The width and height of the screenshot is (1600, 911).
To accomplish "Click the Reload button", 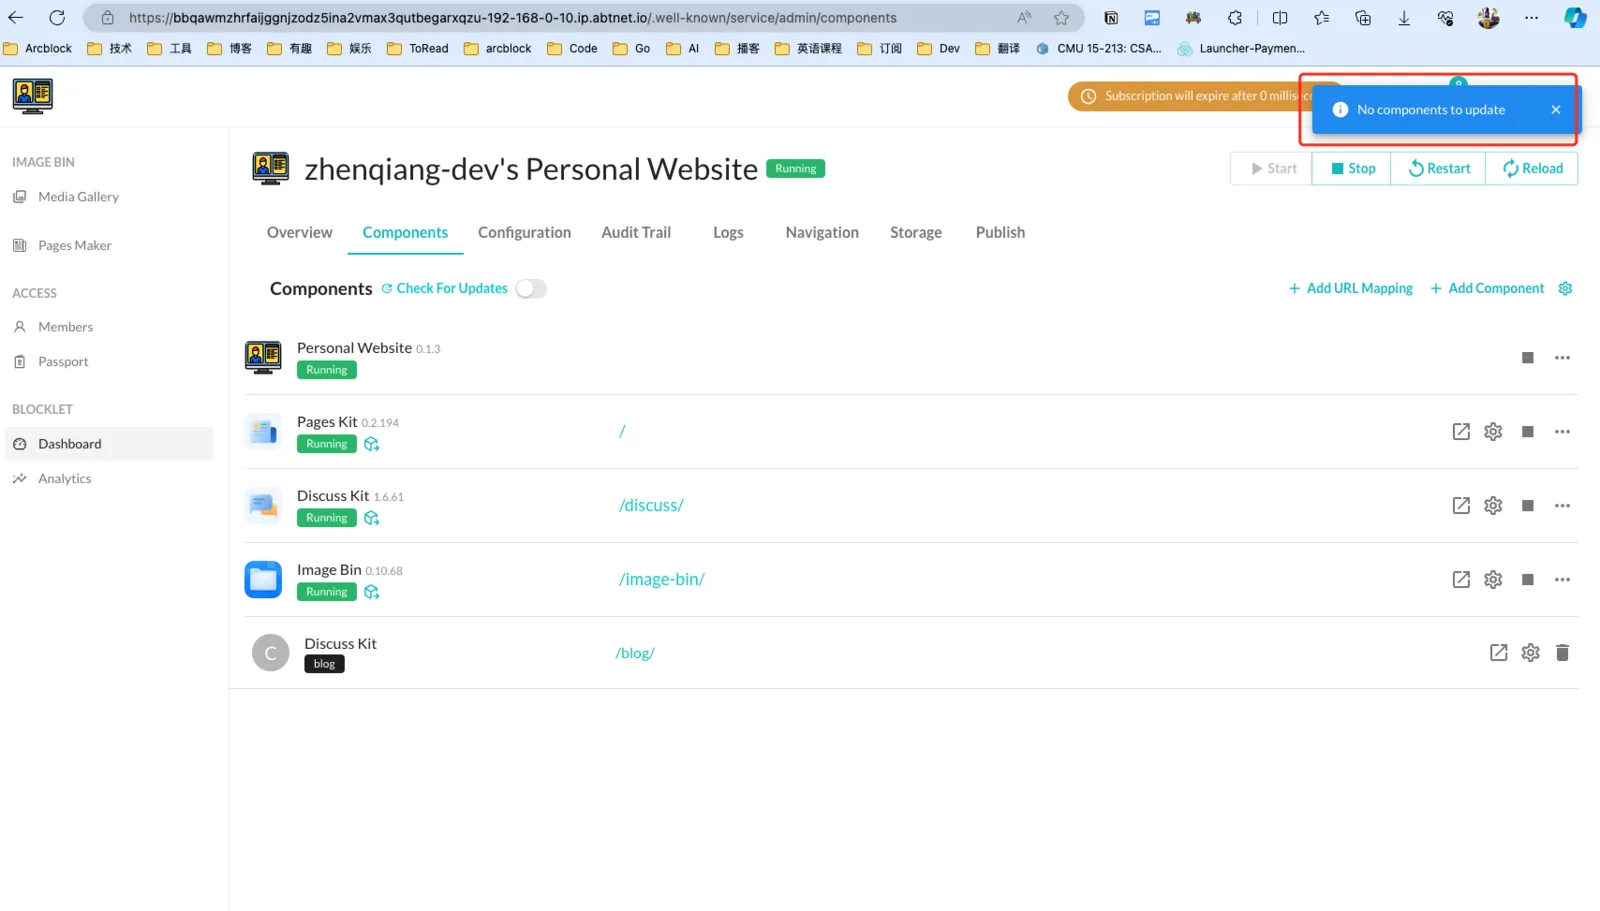I will (1532, 169).
